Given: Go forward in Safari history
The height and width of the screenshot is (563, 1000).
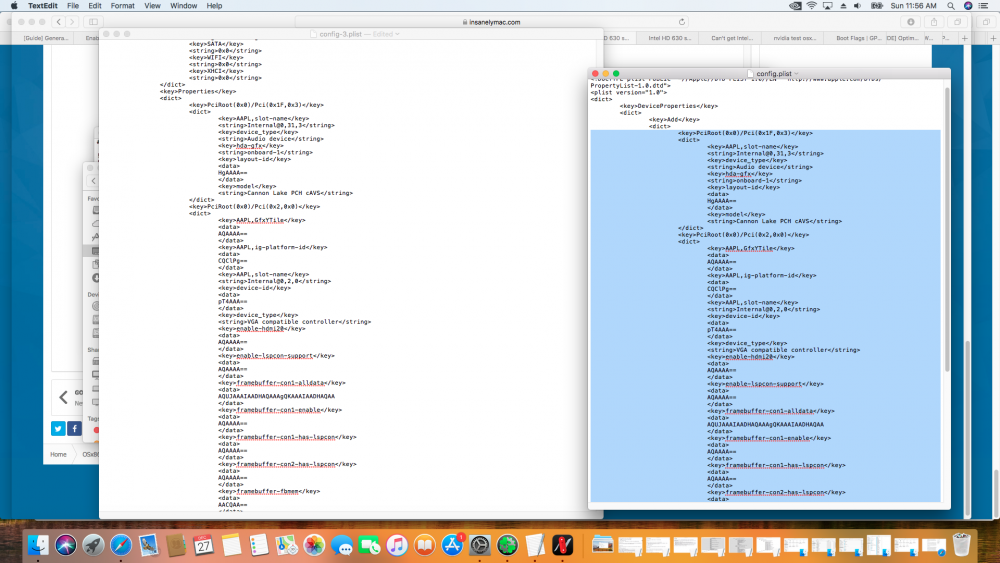Looking at the screenshot, I should click(72, 22).
